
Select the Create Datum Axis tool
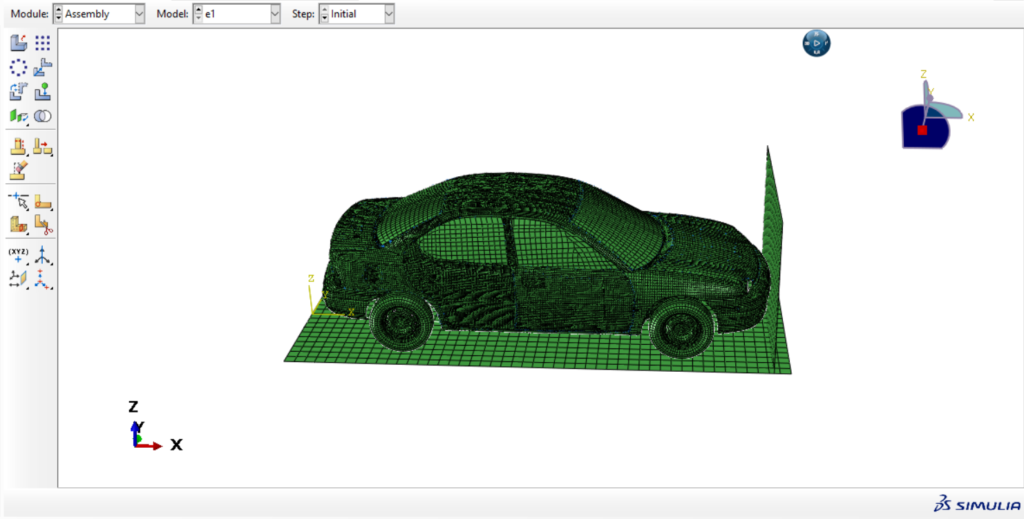pos(43,254)
